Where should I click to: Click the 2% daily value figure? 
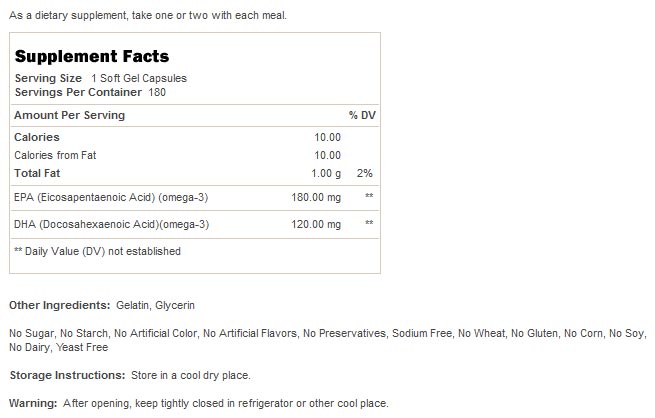pos(367,173)
